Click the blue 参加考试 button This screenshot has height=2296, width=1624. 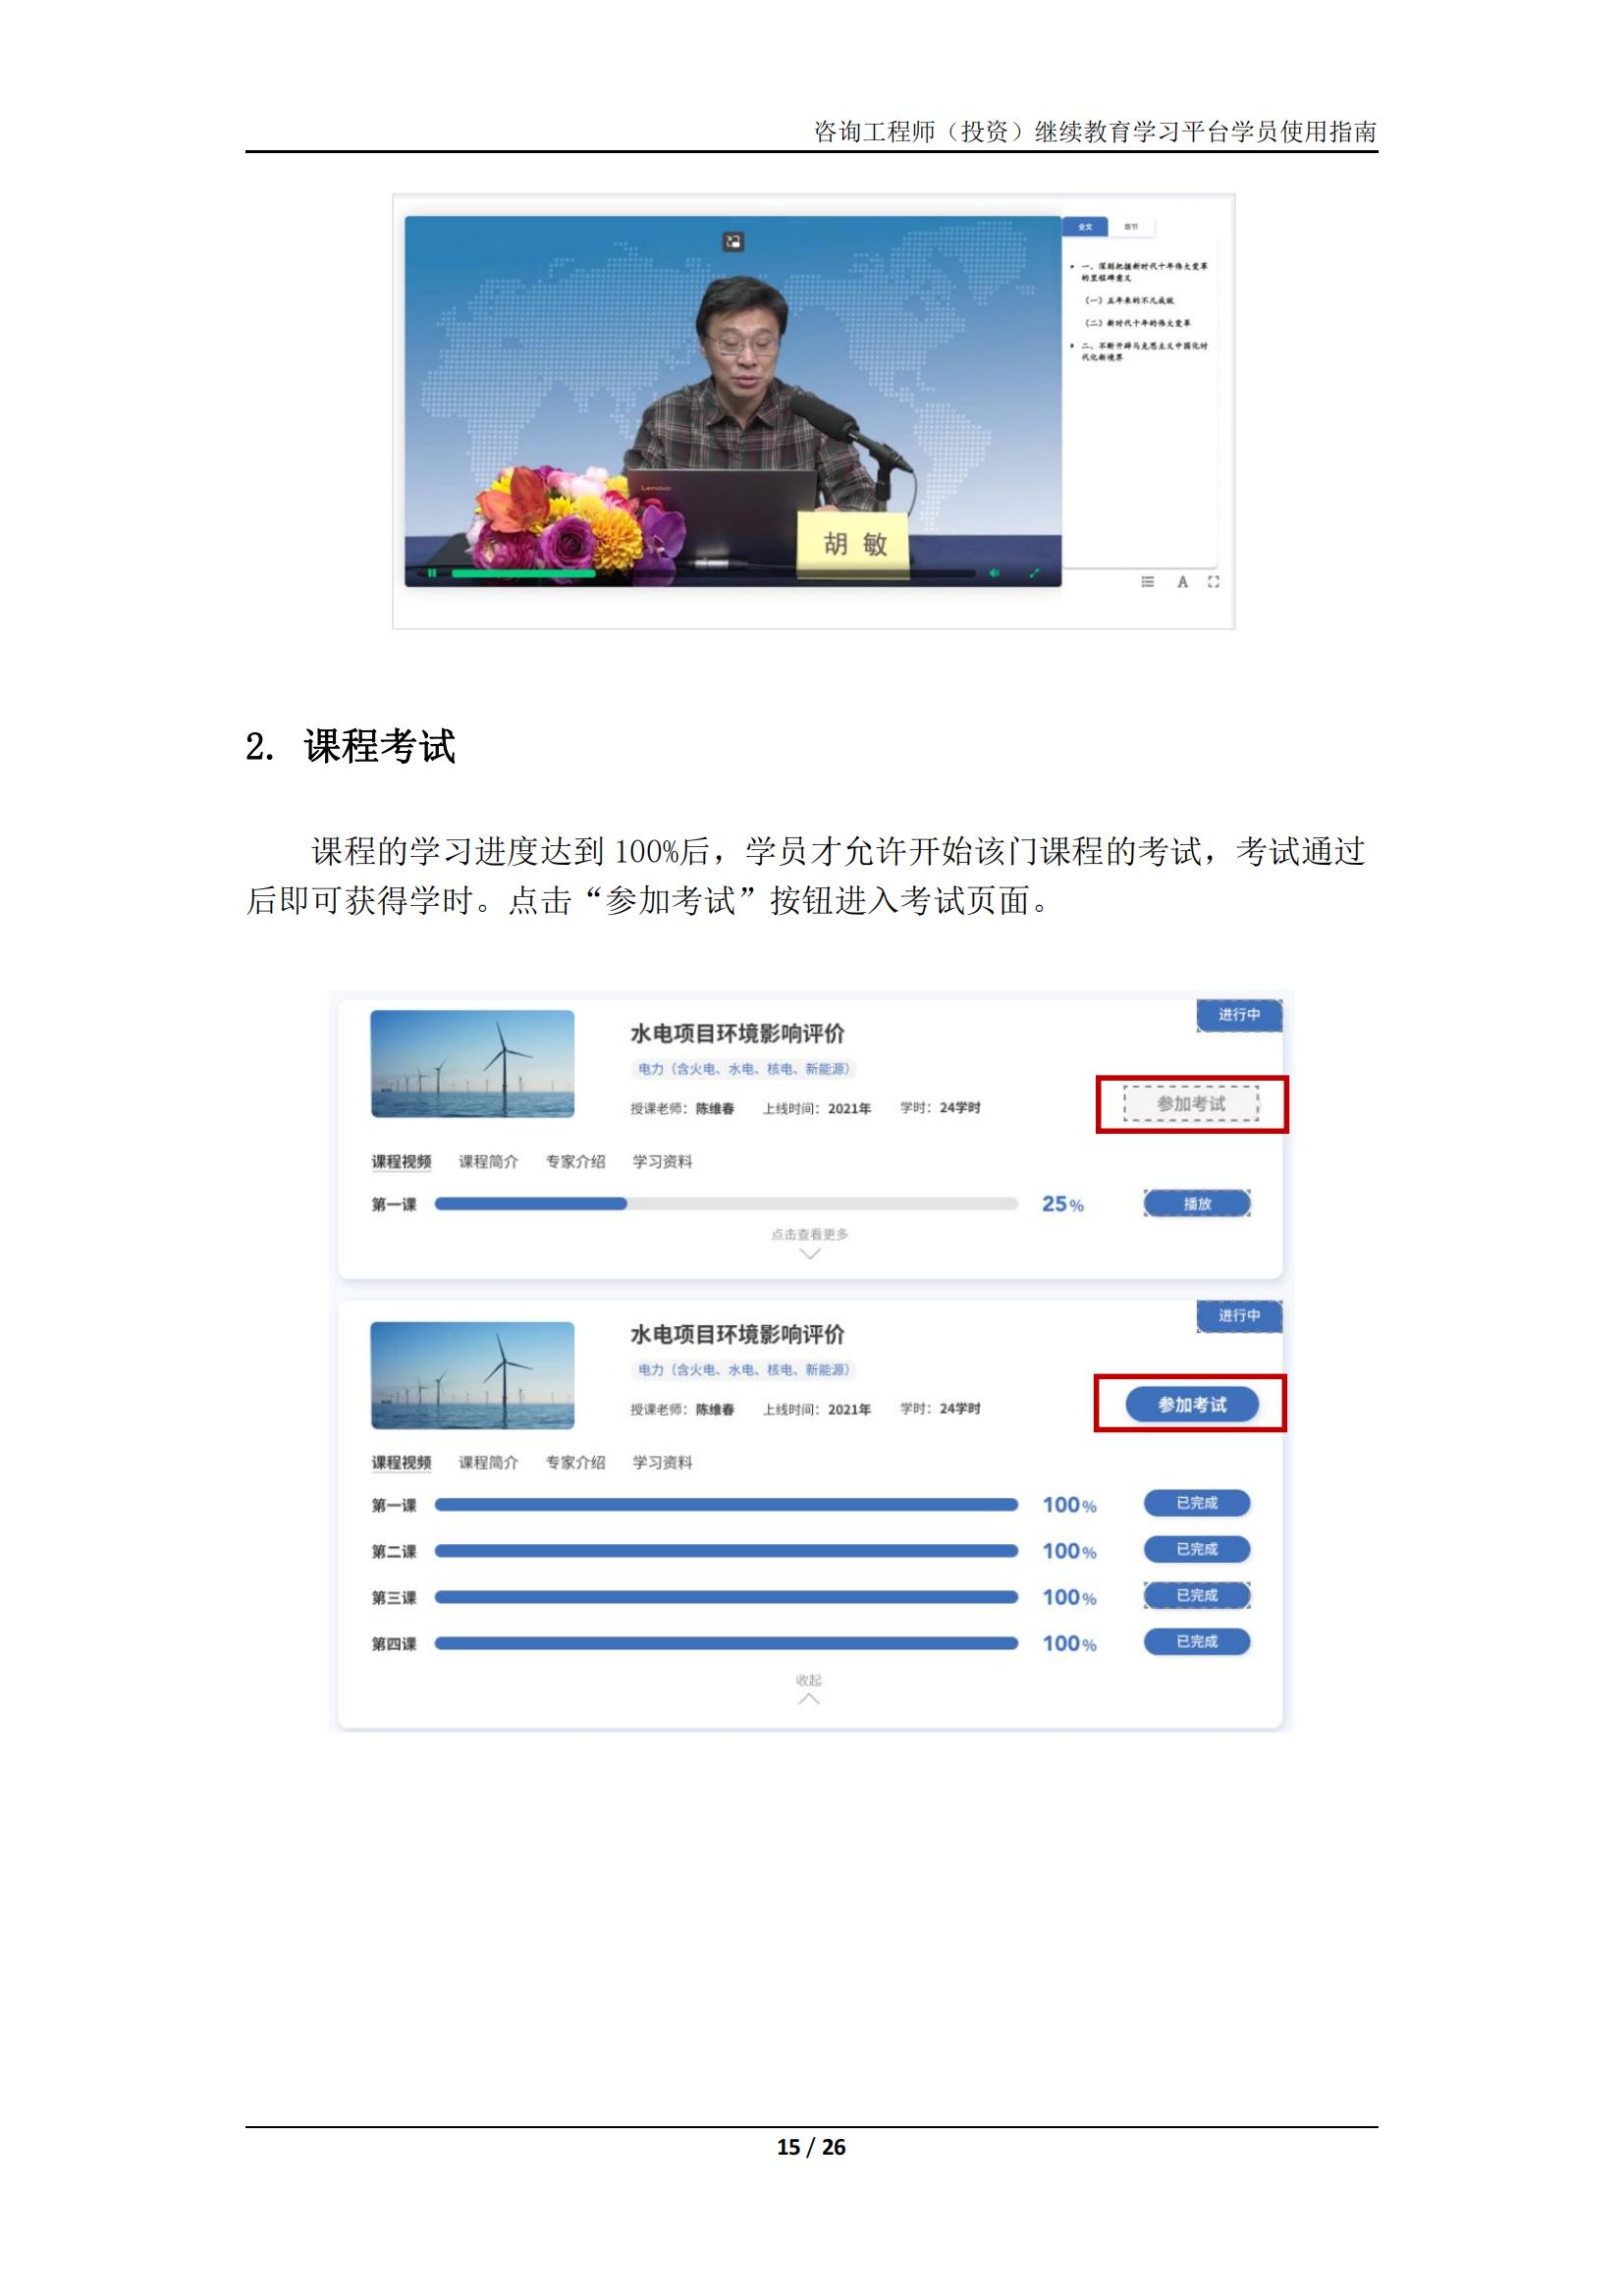tap(1191, 1404)
